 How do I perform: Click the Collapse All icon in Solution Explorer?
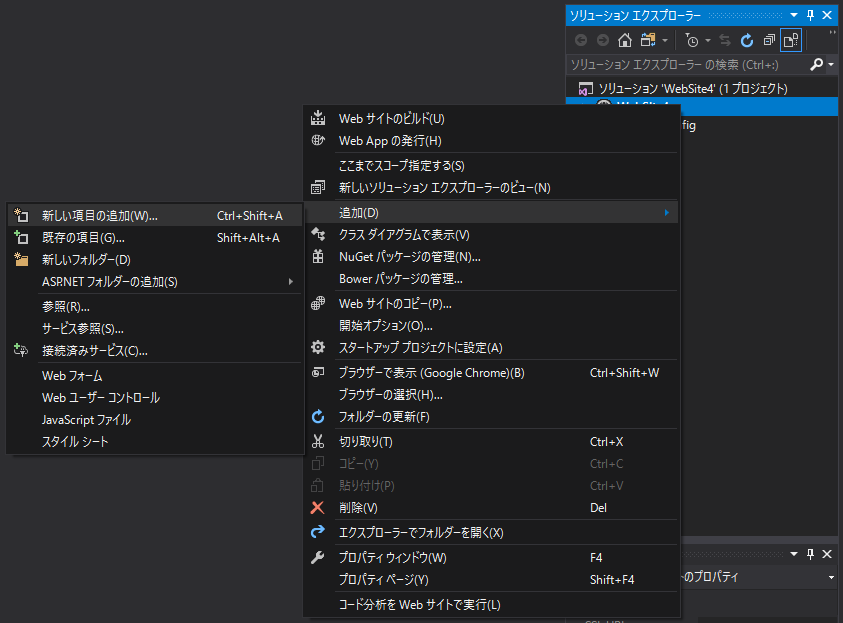tap(769, 40)
